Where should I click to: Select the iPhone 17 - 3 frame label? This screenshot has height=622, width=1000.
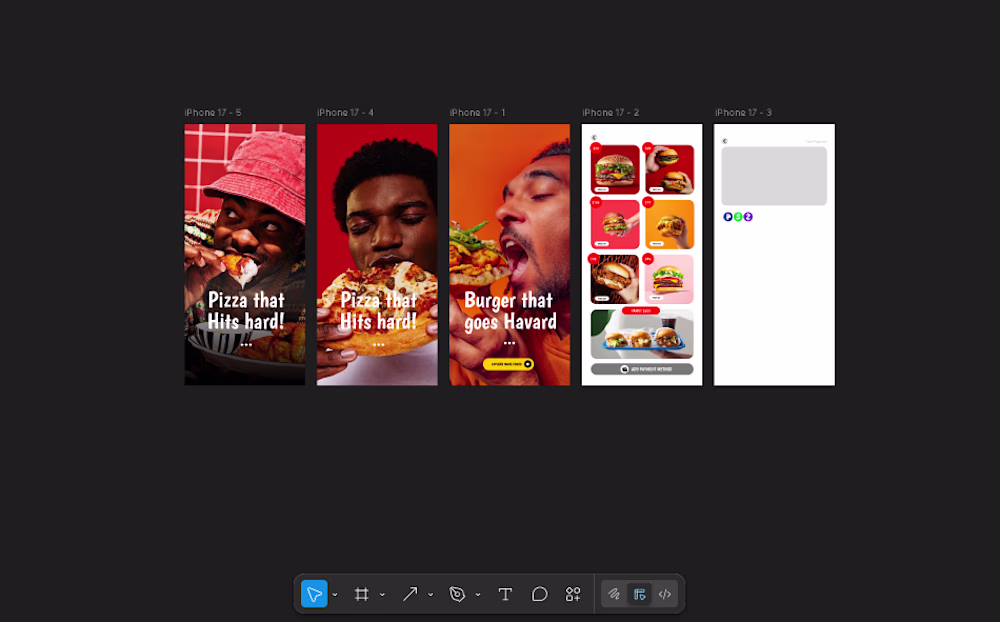point(743,112)
